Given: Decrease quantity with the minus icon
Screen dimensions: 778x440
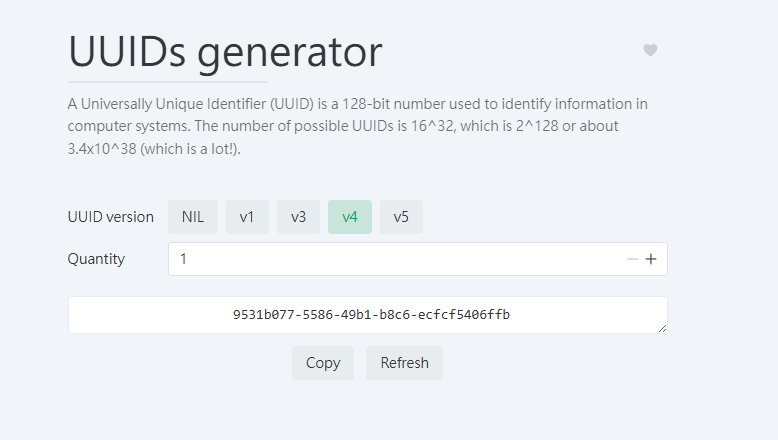Looking at the screenshot, I should [632, 259].
